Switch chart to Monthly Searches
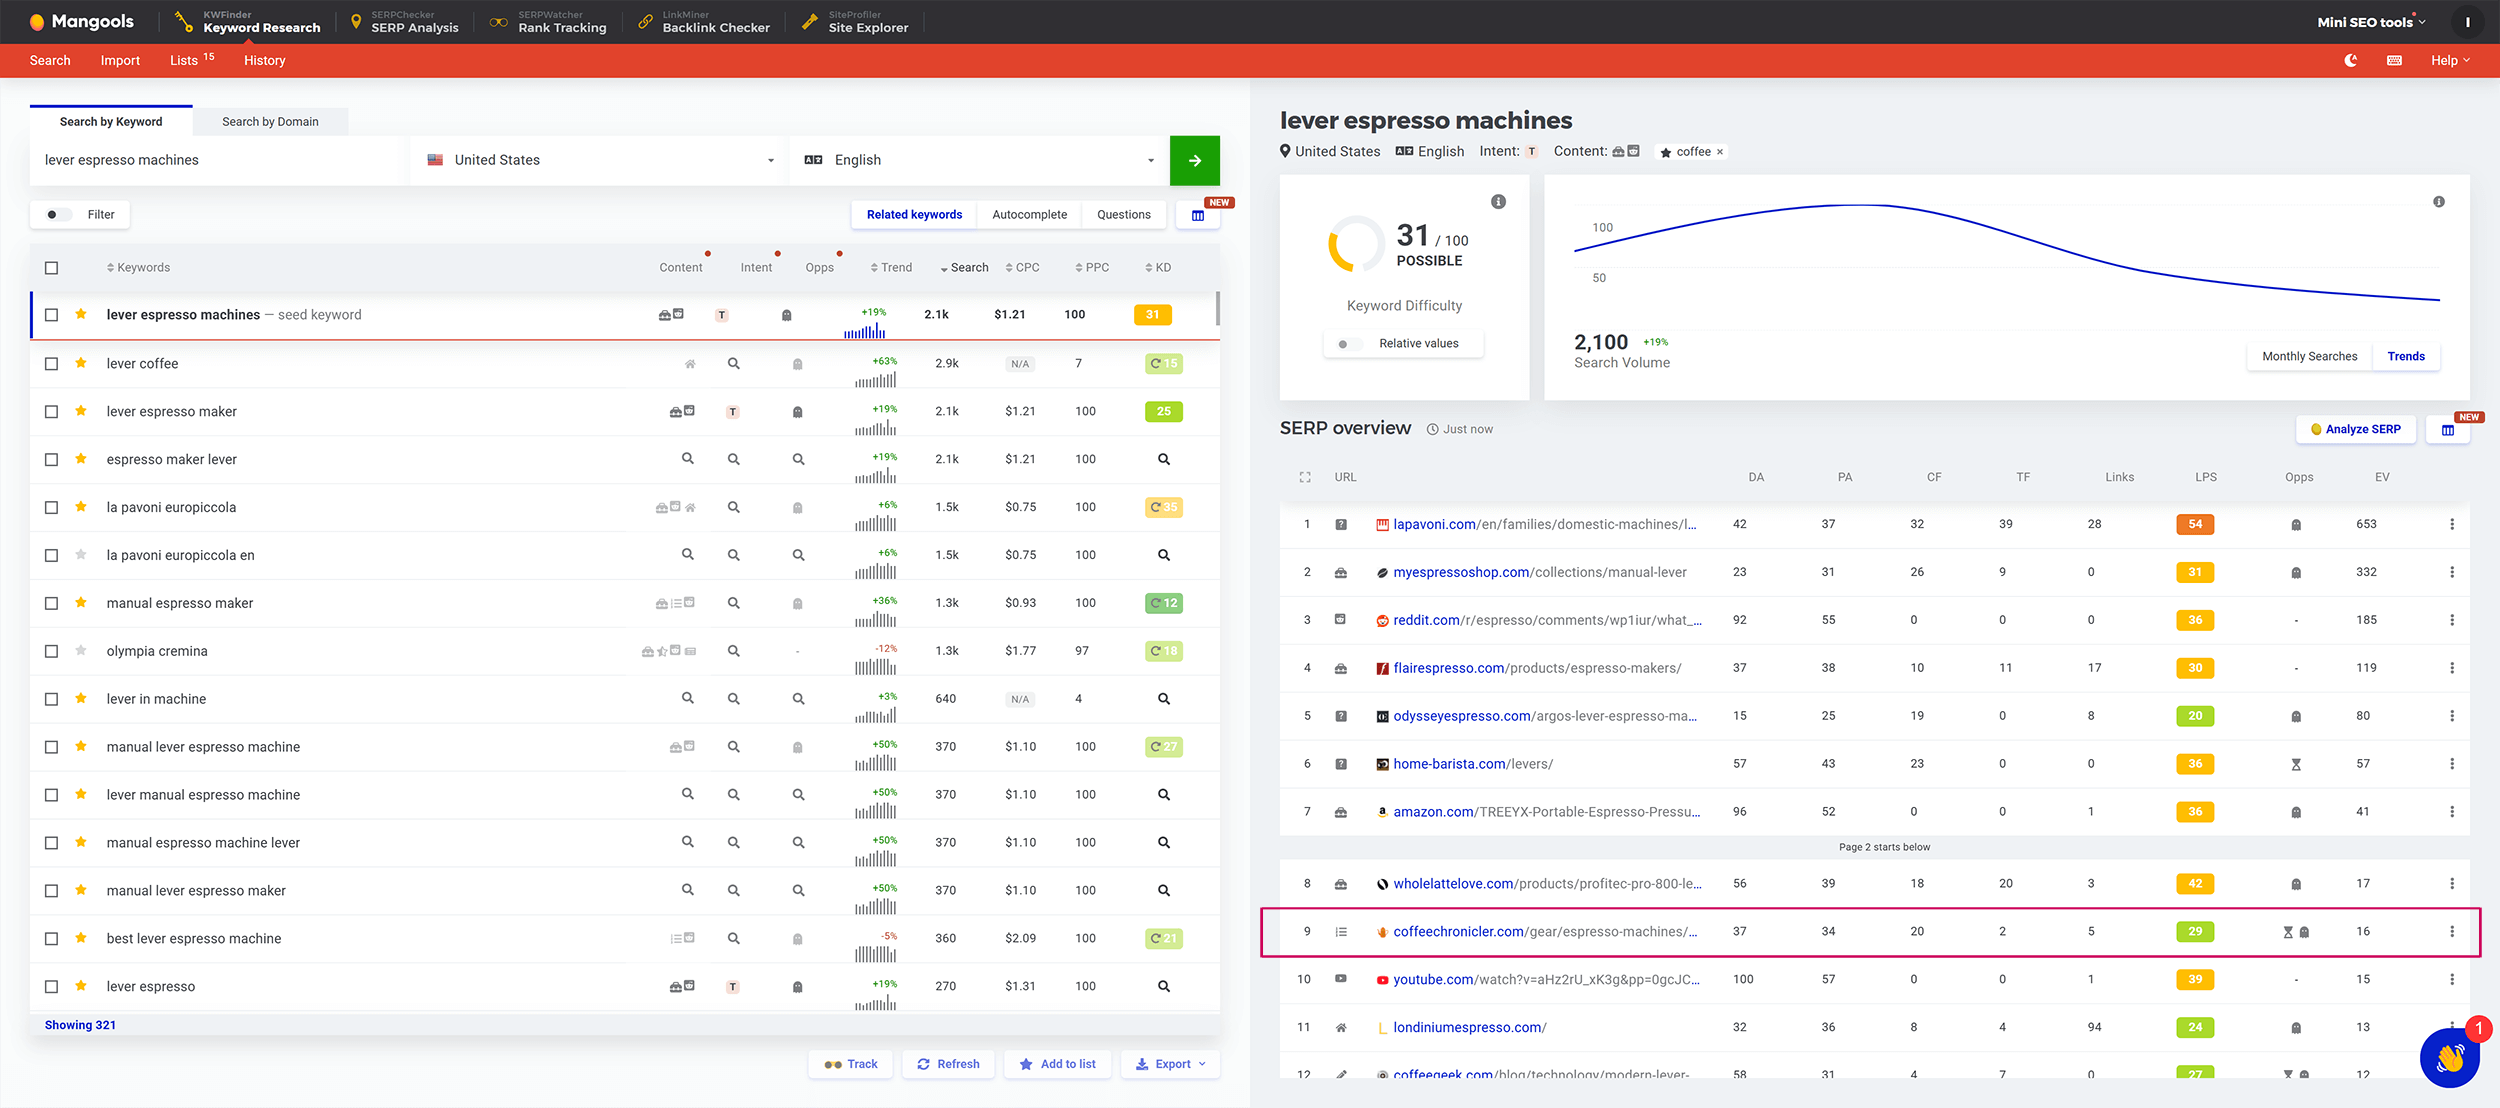2500x1108 pixels. (2309, 357)
